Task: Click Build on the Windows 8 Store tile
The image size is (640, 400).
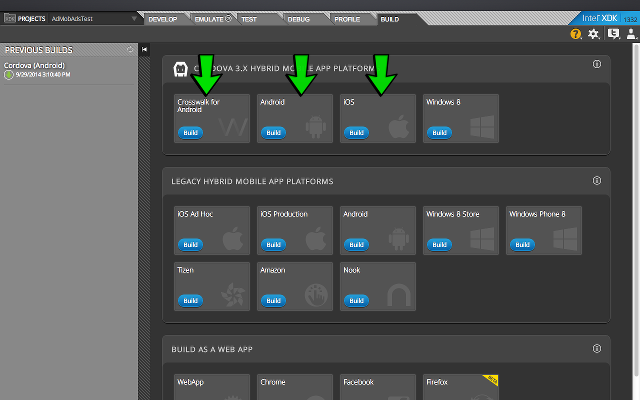Action: click(x=440, y=244)
